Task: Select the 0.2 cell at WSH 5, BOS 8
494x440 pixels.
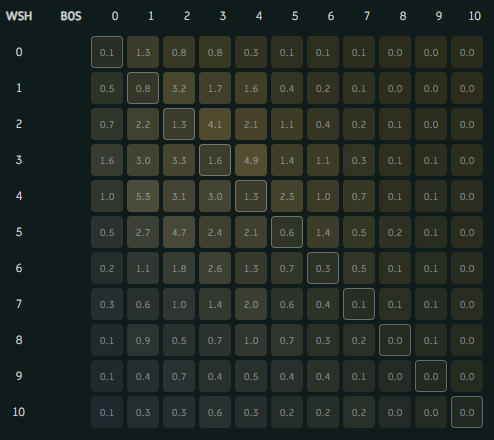Action: [x=395, y=232]
